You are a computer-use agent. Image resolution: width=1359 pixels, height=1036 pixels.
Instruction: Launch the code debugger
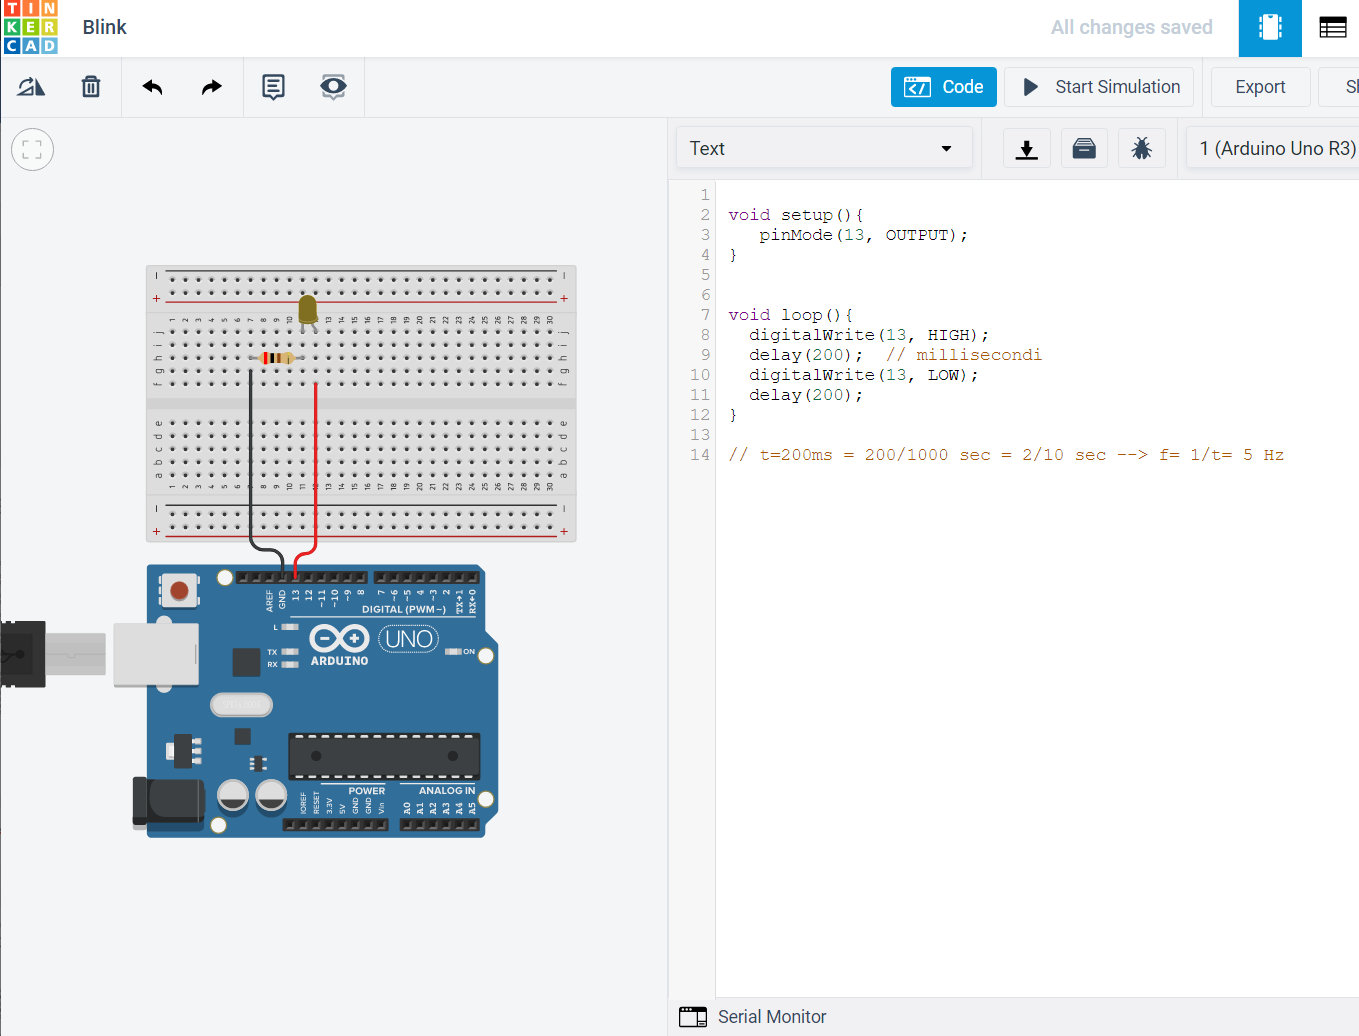(1141, 149)
